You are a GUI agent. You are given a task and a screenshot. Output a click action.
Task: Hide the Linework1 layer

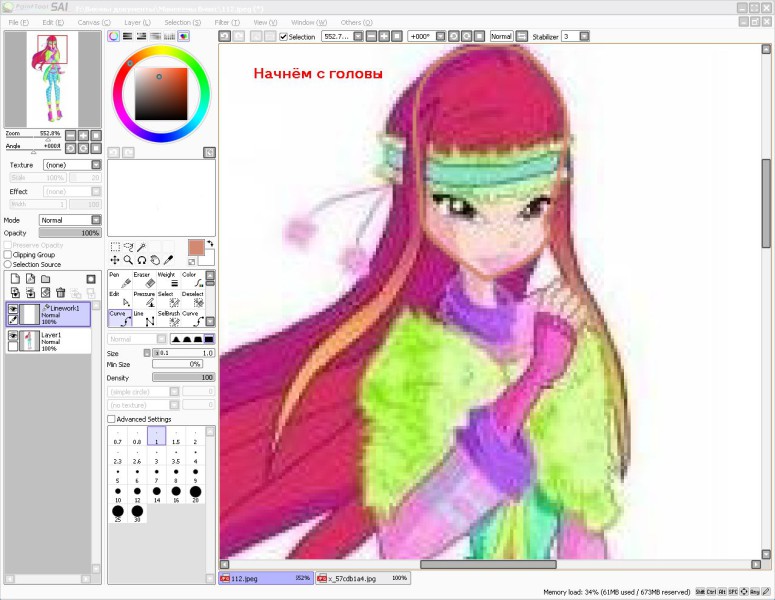[x=13, y=309]
